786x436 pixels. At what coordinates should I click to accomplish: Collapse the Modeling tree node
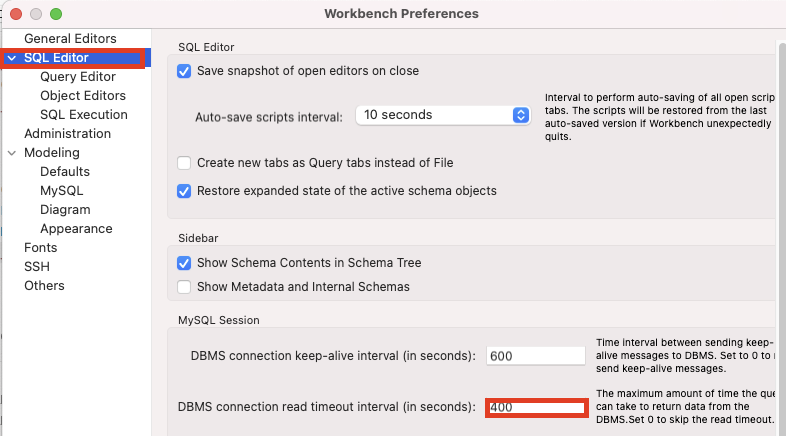pos(12,153)
